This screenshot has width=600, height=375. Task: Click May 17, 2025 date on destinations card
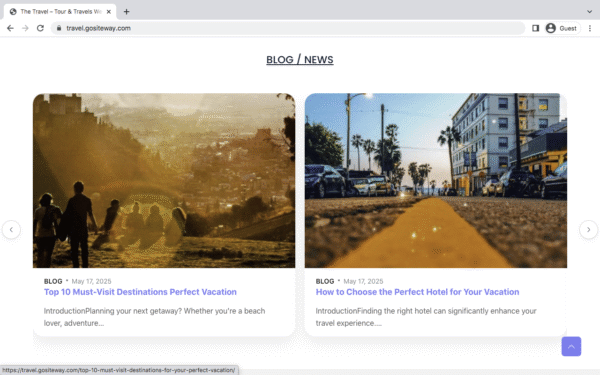tap(91, 281)
